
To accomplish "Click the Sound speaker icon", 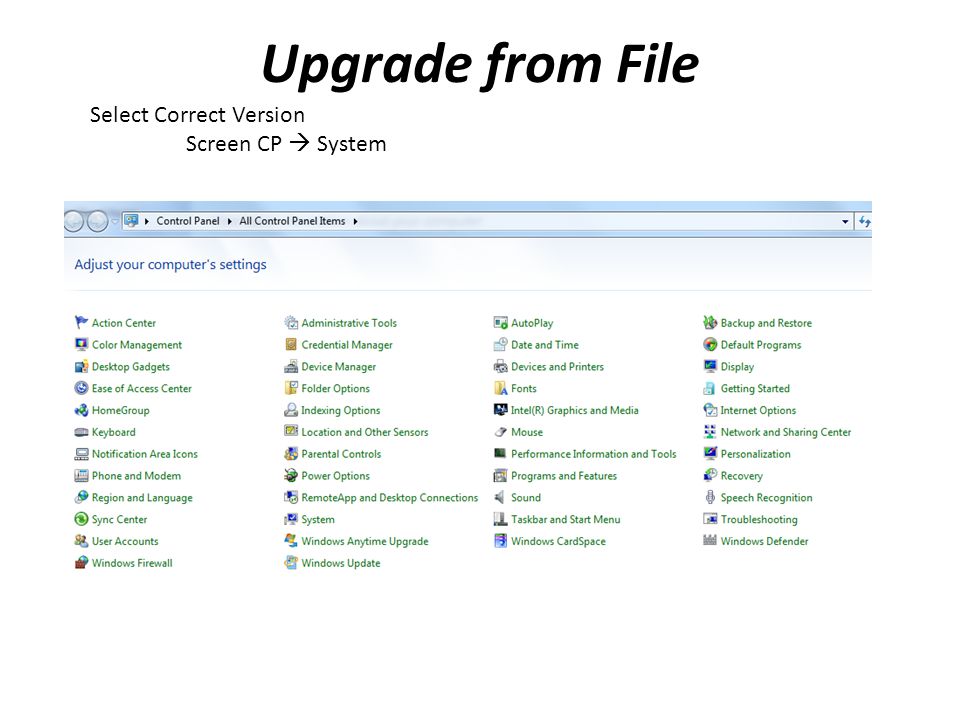I will [x=500, y=497].
